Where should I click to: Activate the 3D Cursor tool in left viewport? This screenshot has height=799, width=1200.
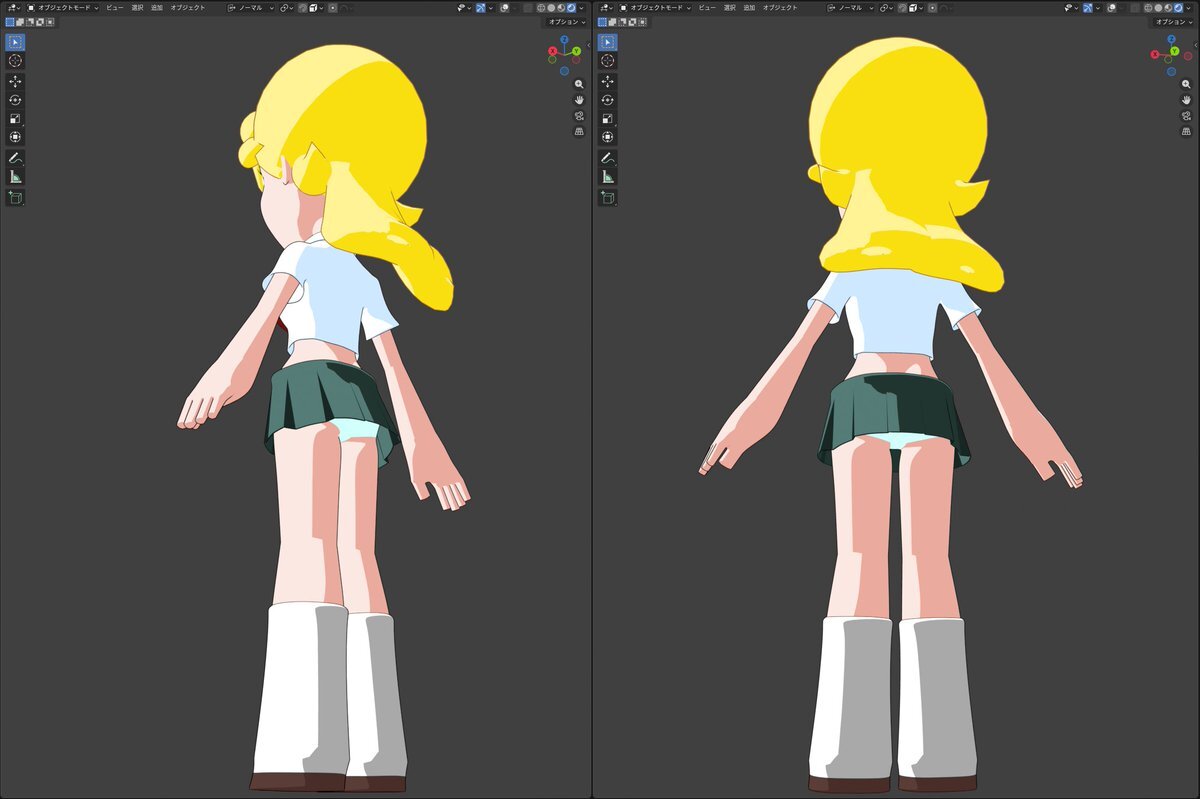15,61
